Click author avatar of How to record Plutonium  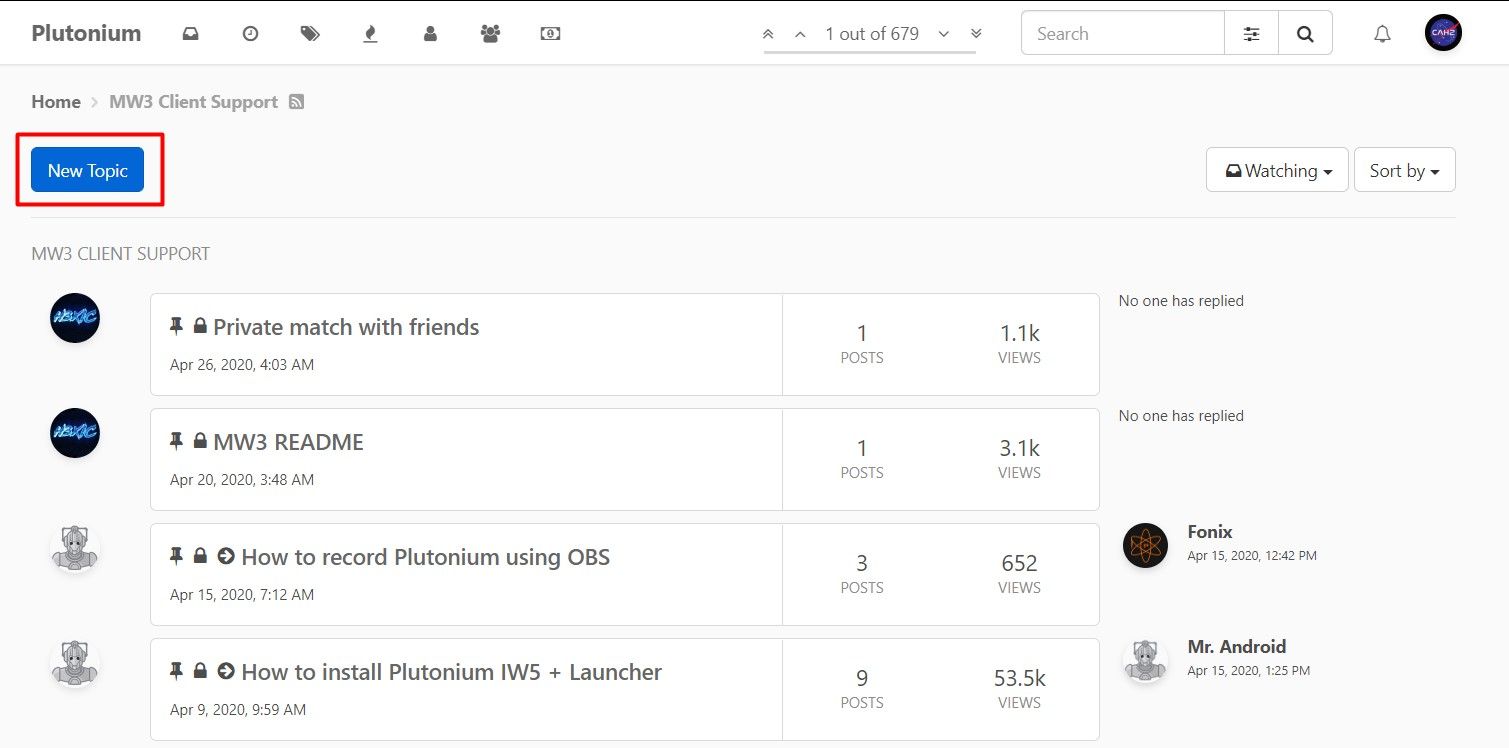(75, 548)
